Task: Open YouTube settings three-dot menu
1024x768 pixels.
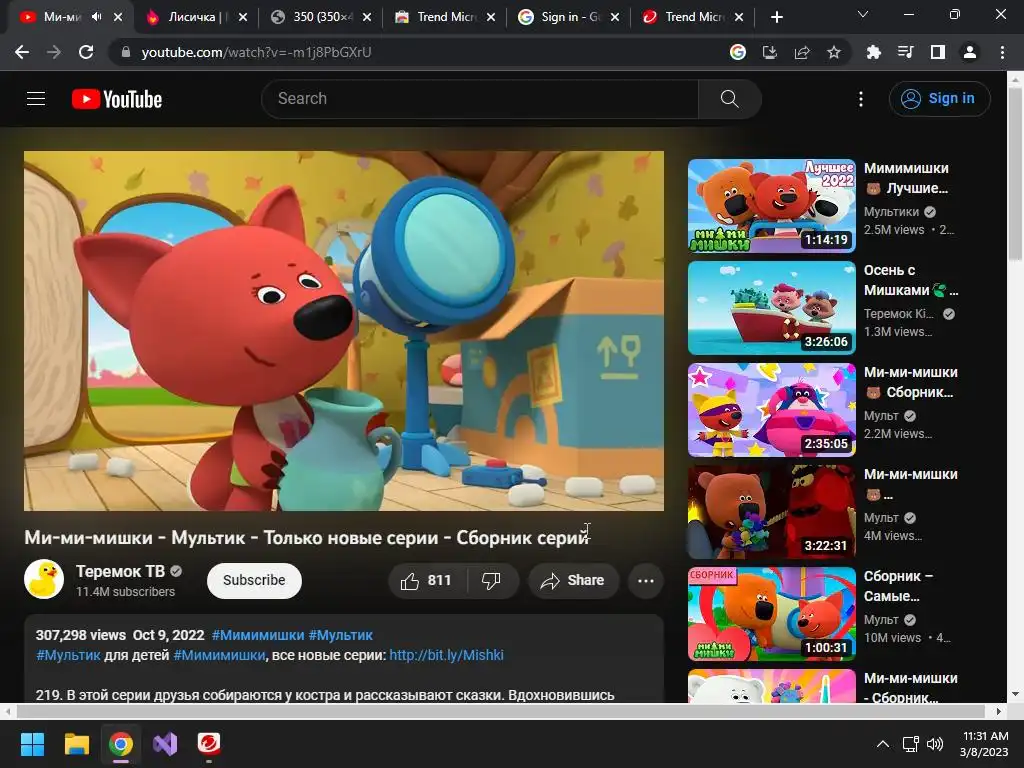Action: (861, 99)
